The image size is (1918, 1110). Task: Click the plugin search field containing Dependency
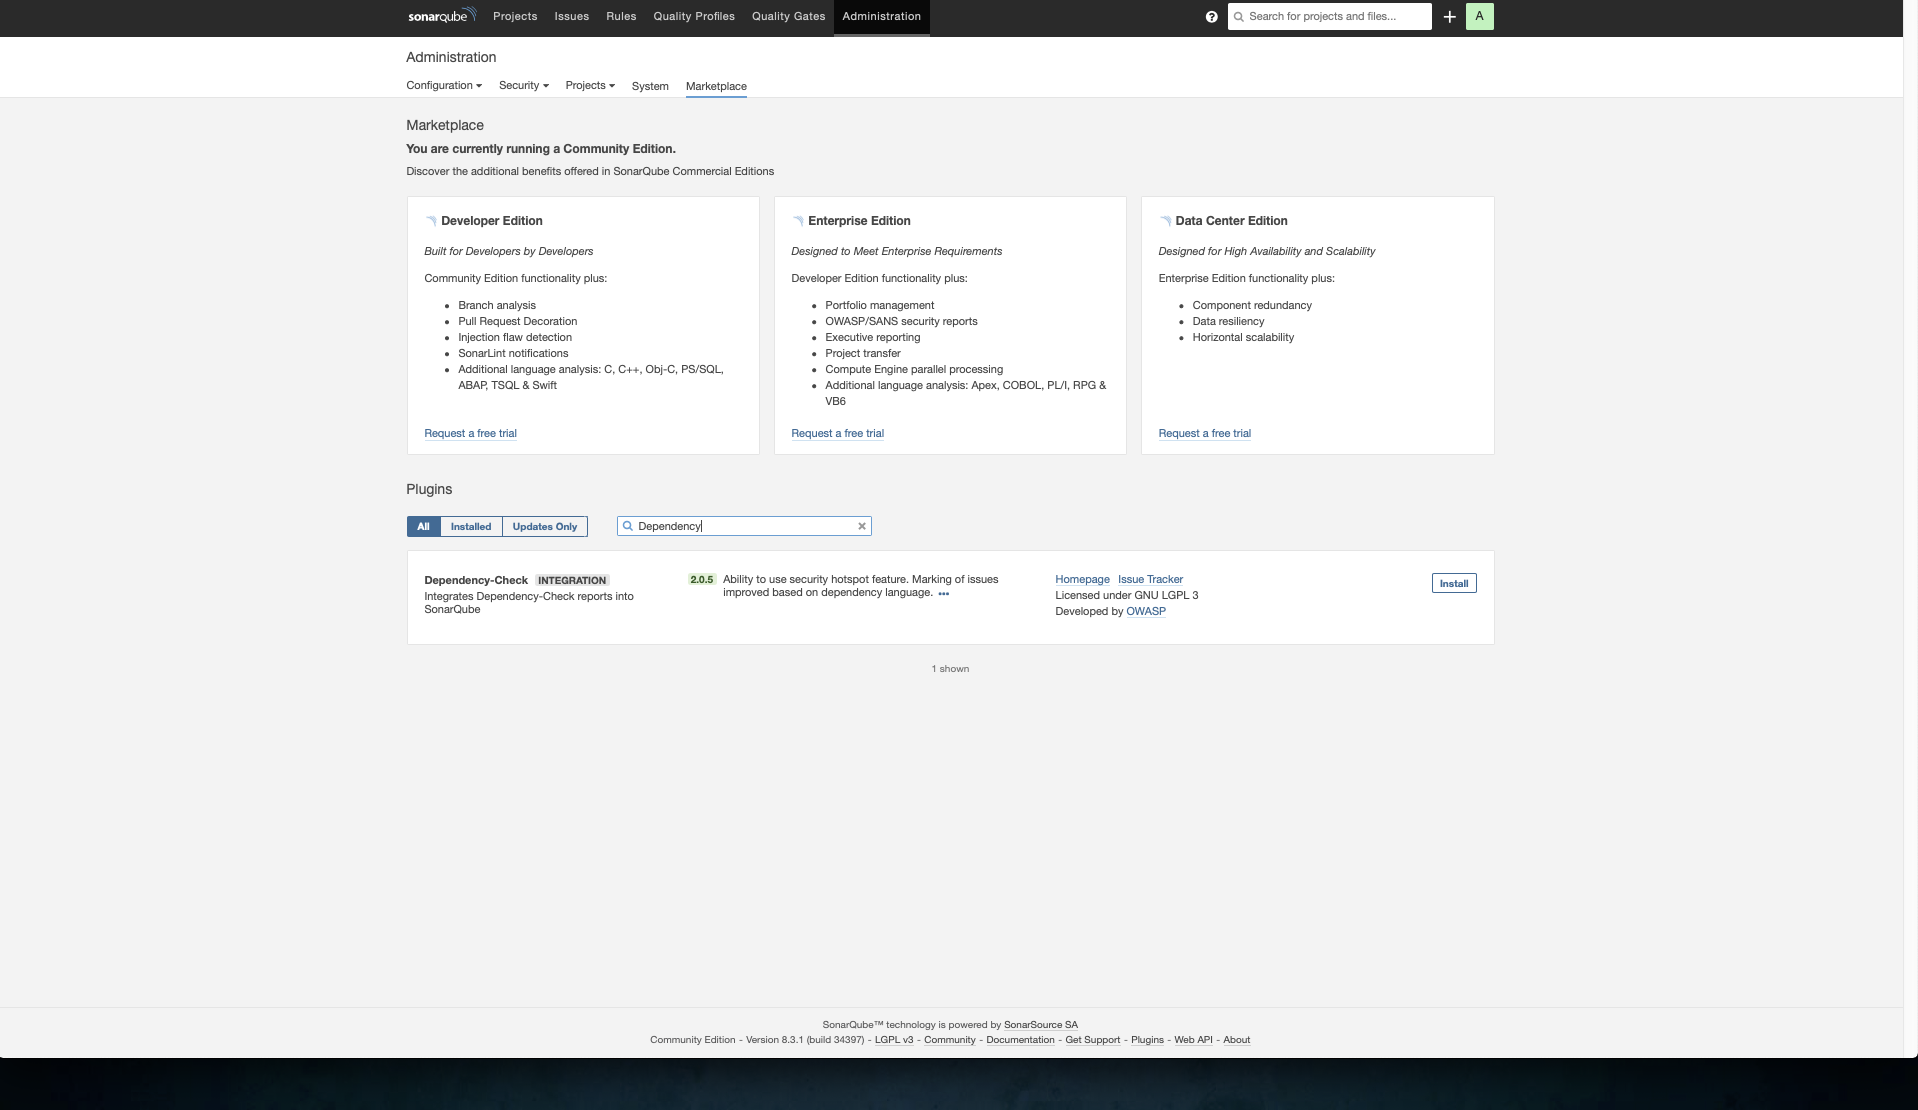(x=744, y=526)
